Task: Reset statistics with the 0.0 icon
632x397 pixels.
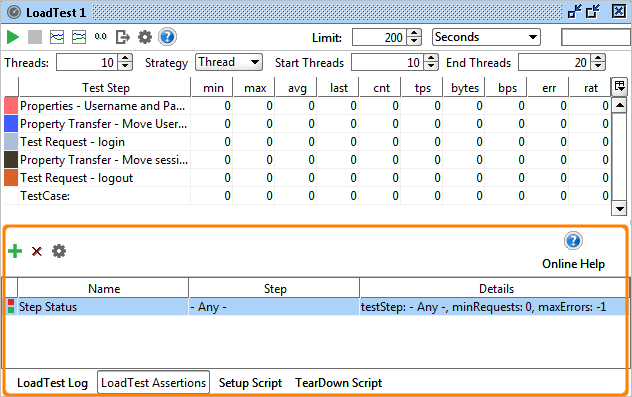Action: (x=100, y=37)
